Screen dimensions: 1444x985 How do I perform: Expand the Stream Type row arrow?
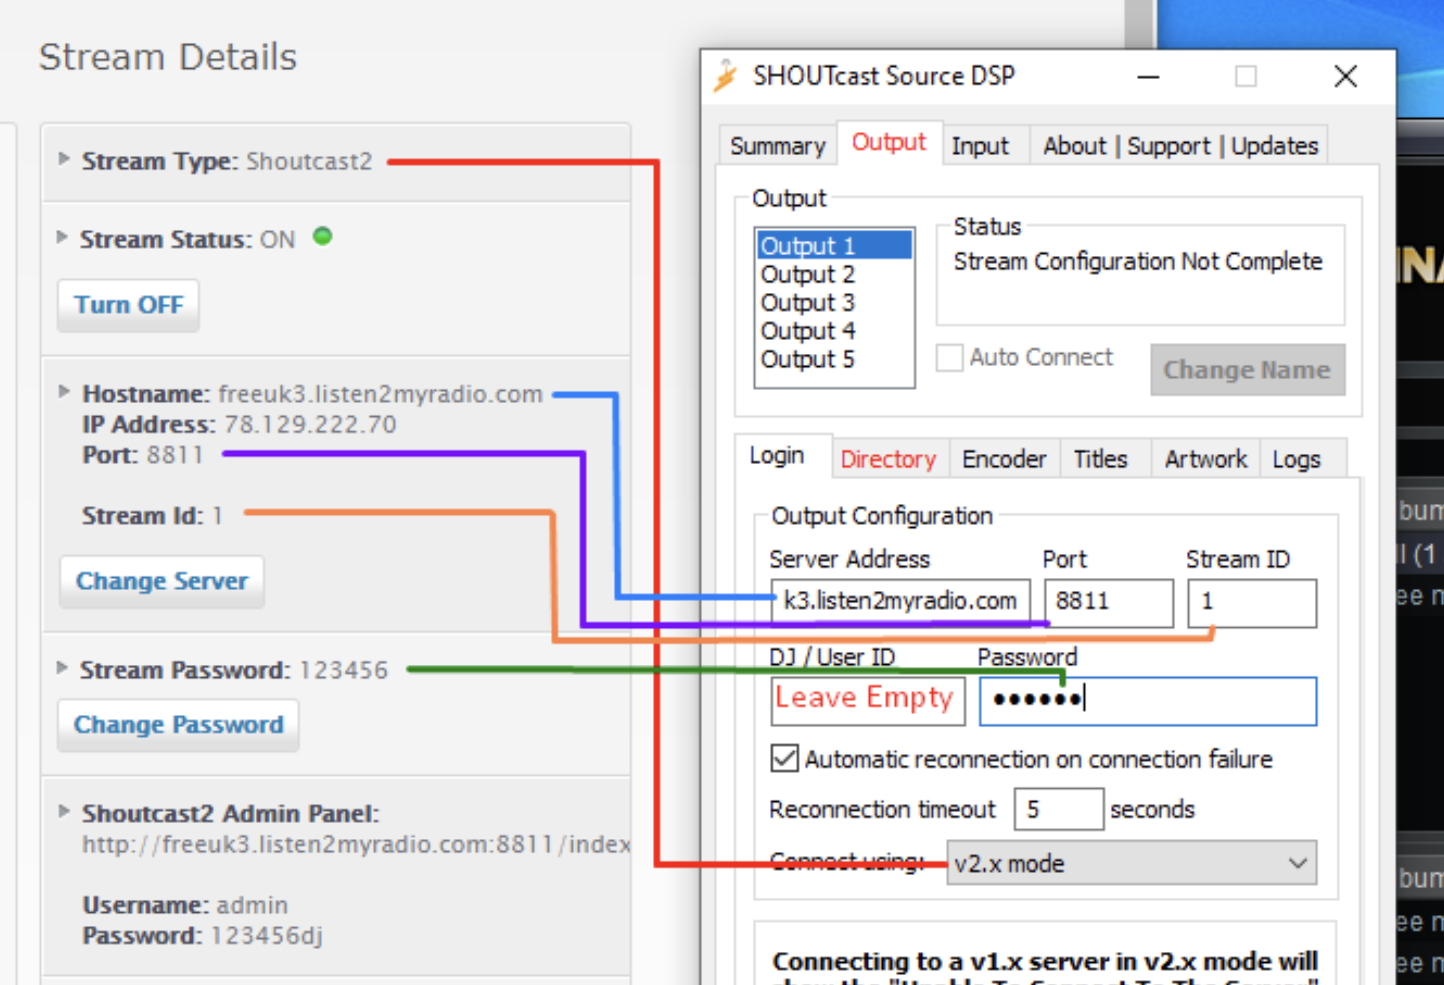pos(64,159)
